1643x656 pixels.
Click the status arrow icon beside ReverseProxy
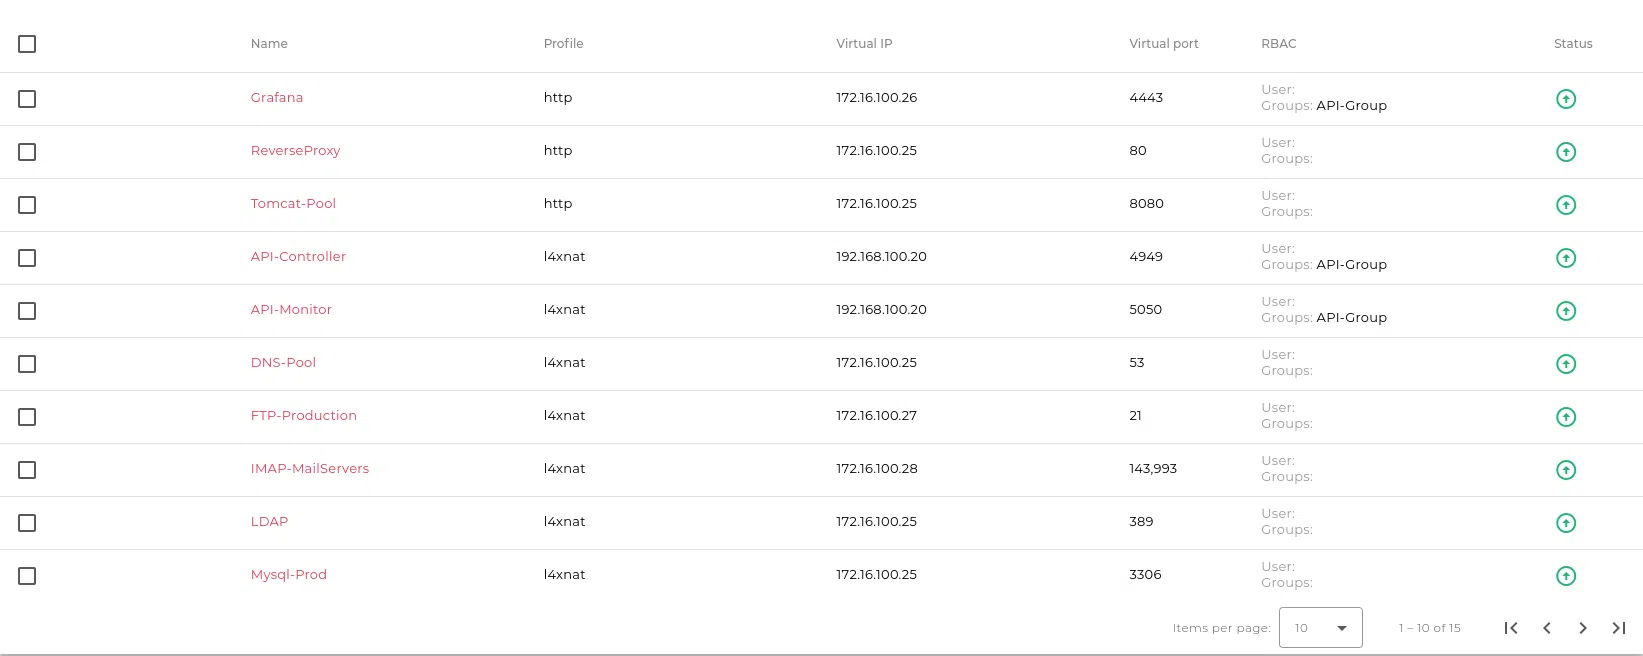pyautogui.click(x=1566, y=152)
